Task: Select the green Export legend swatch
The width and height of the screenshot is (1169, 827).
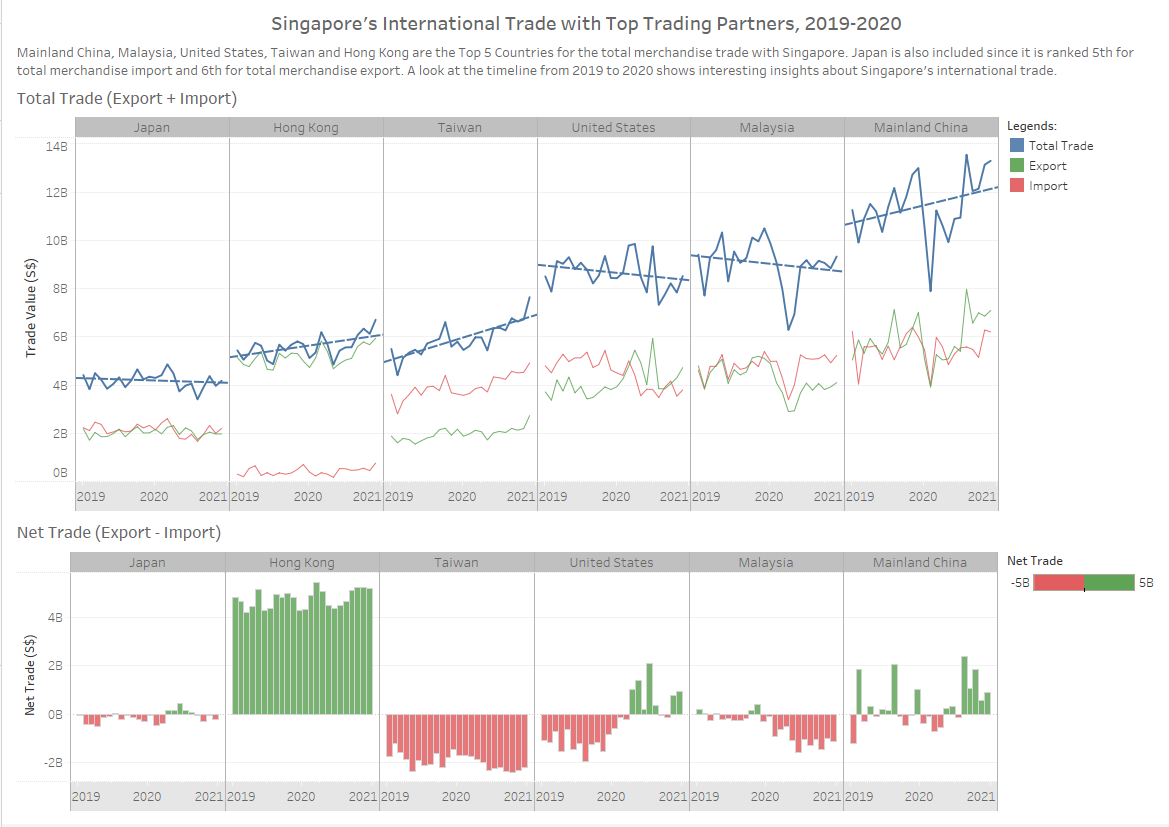Action: [x=1017, y=166]
